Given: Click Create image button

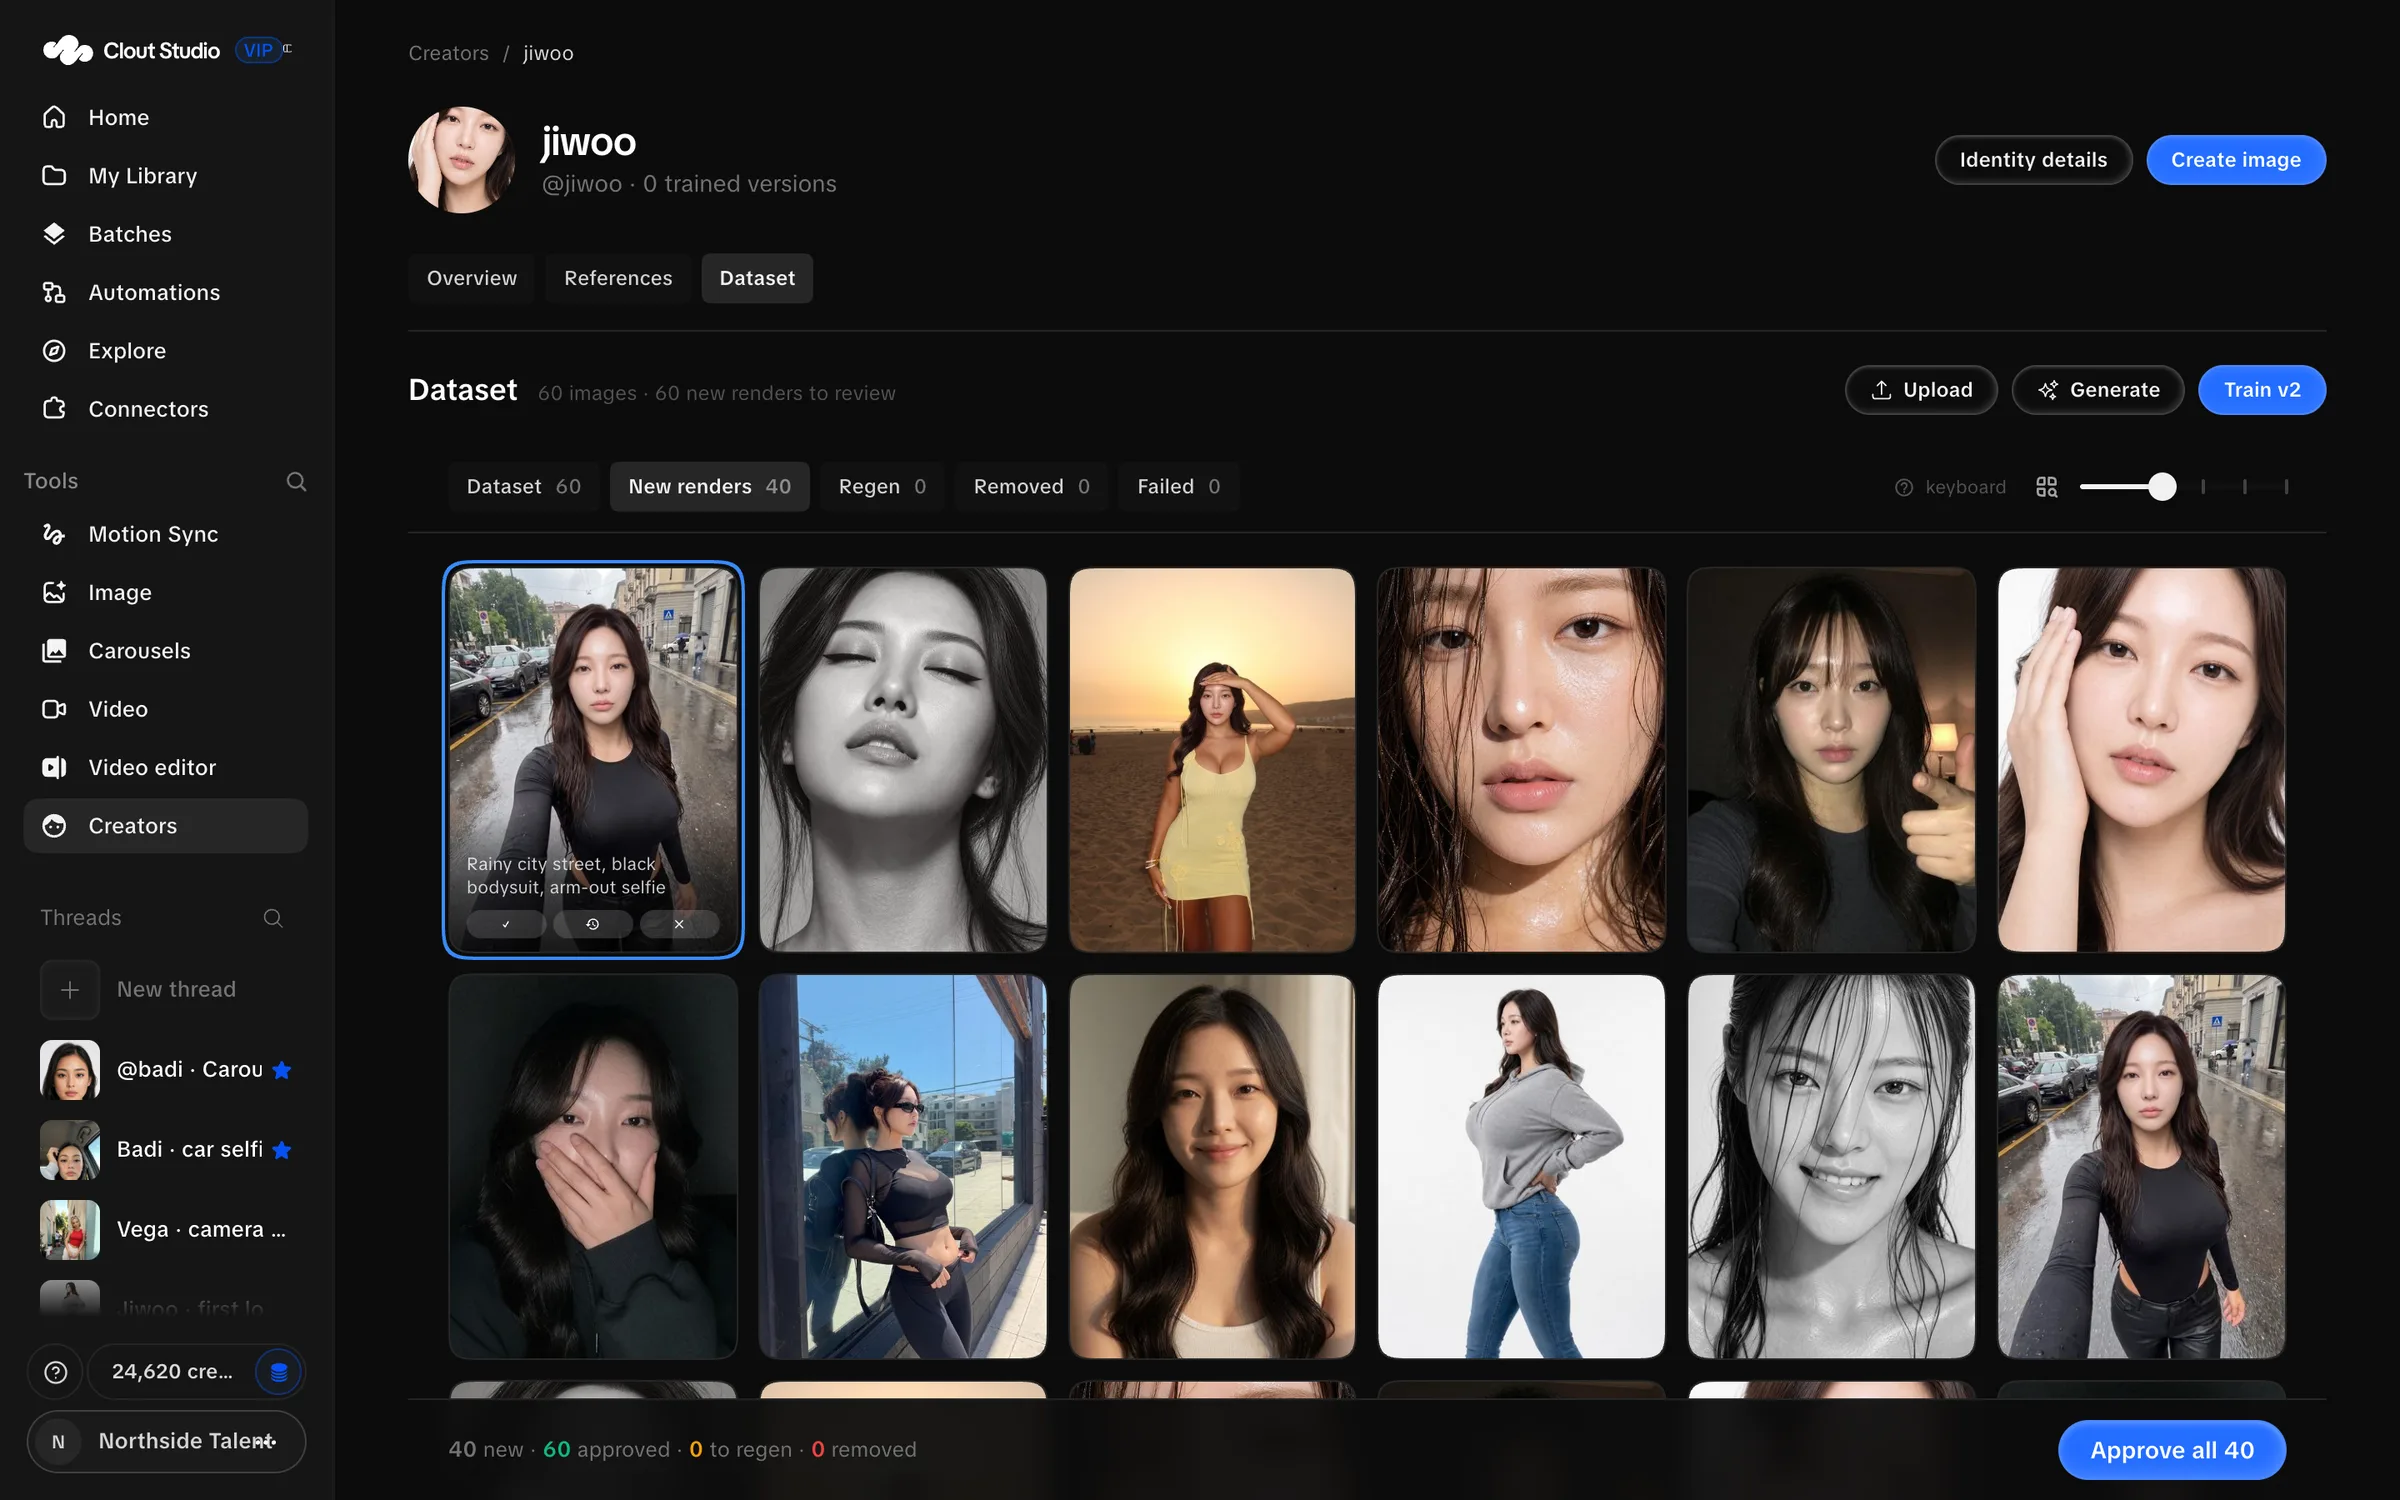Looking at the screenshot, I should tap(2236, 160).
